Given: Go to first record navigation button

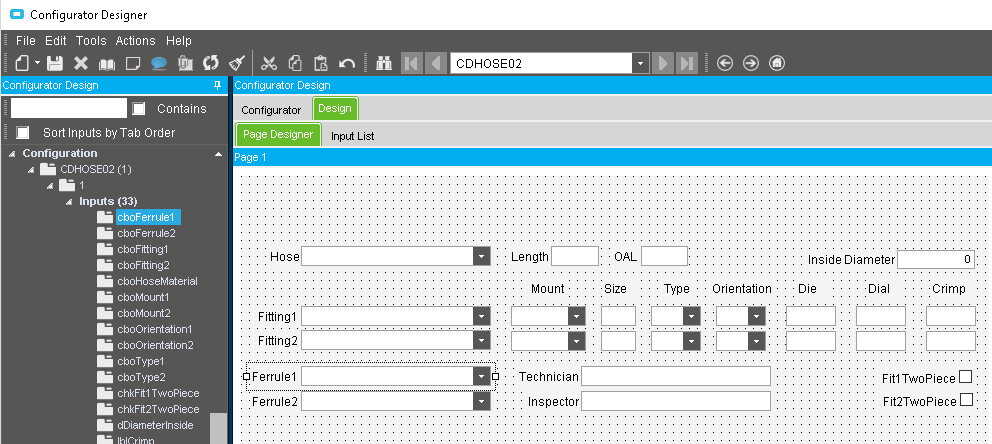Looking at the screenshot, I should [x=412, y=63].
